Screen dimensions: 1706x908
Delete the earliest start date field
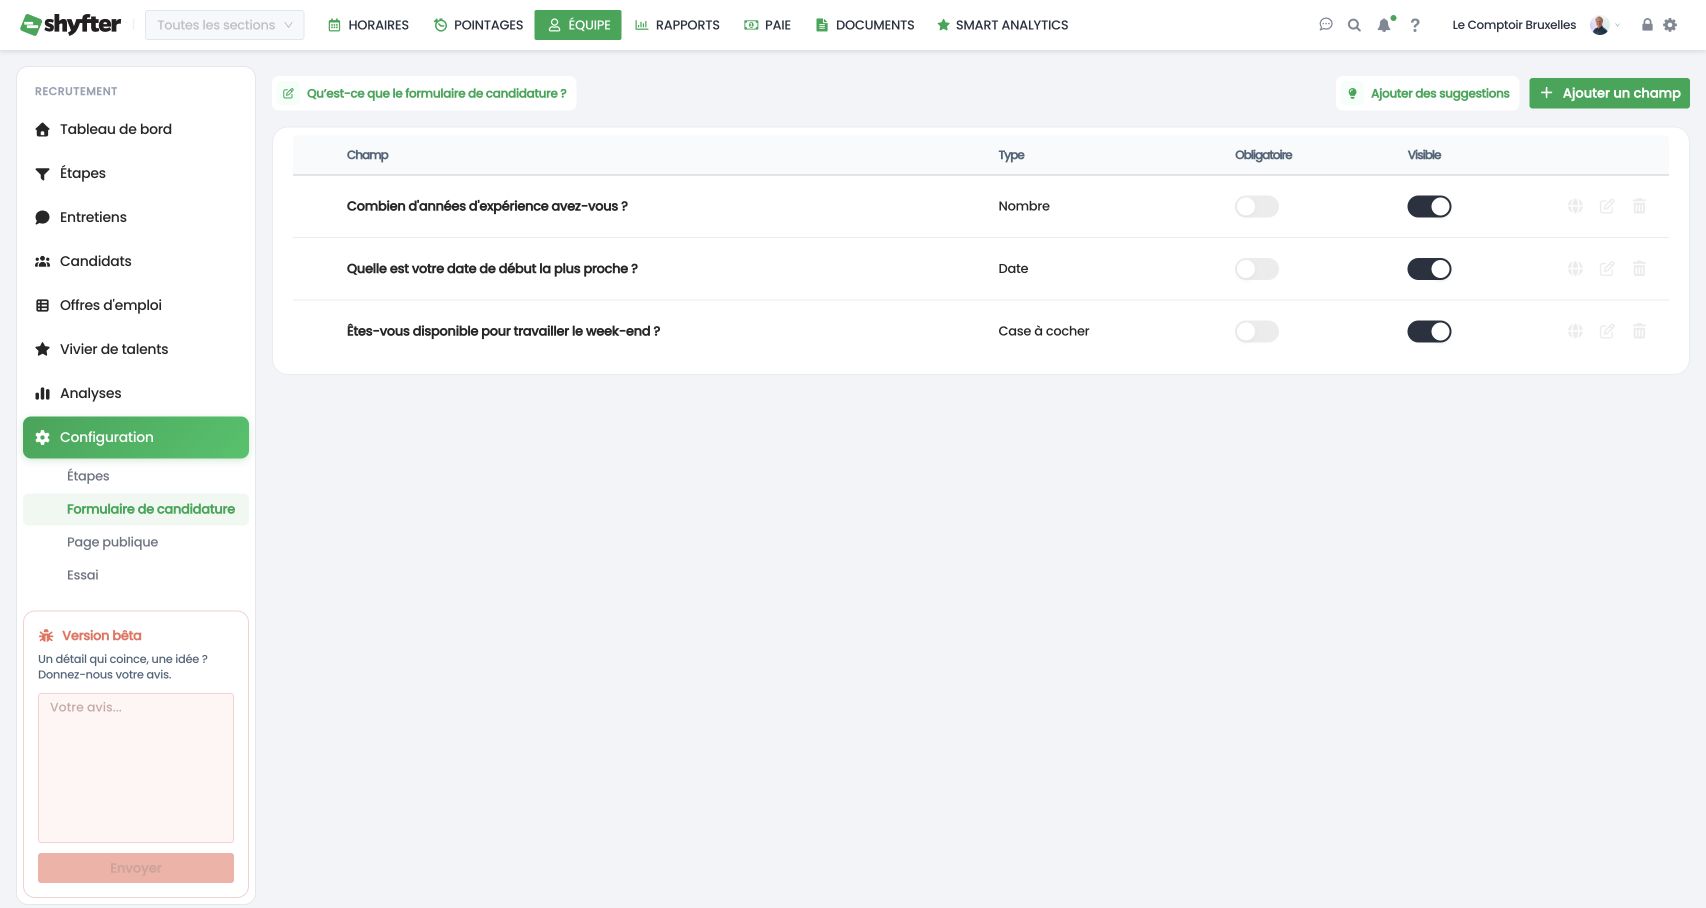(x=1639, y=269)
